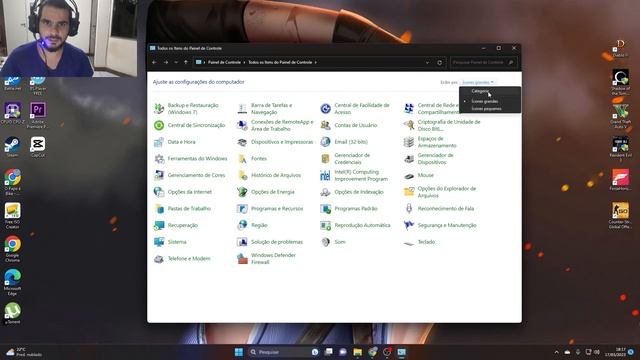This screenshot has height=360, width=640.
Task: Open Counter-Strike Global Offensive shortcut
Action: [620, 216]
